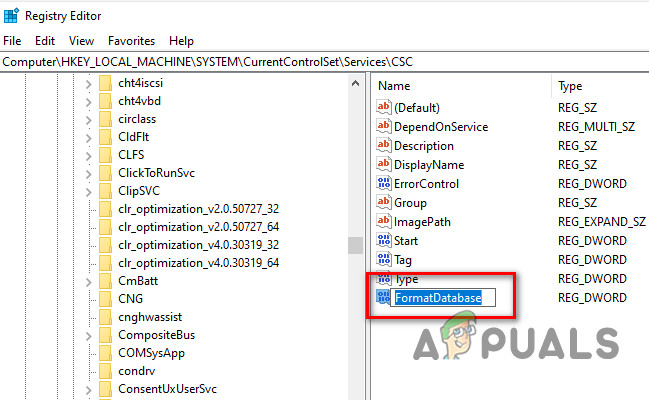Select the Tag value name

[403, 260]
